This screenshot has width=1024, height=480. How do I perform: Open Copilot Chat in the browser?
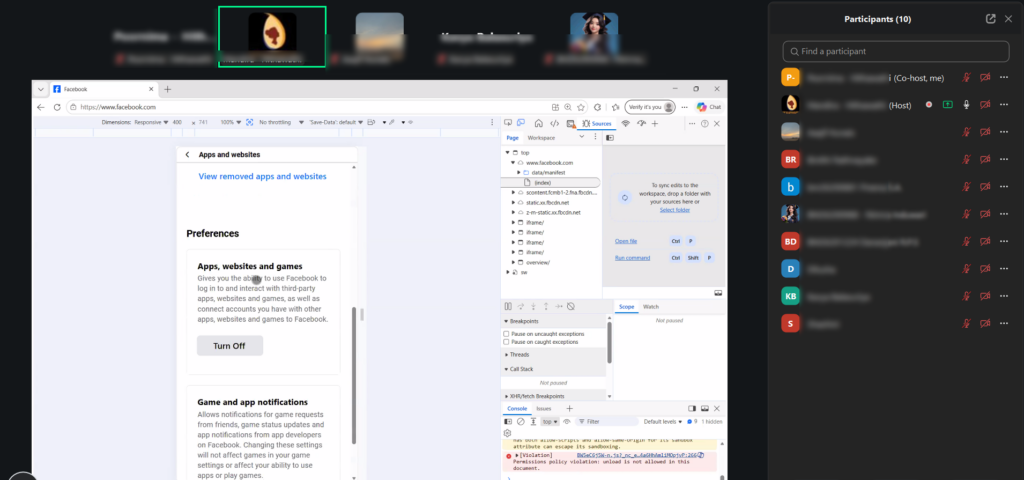[x=709, y=107]
